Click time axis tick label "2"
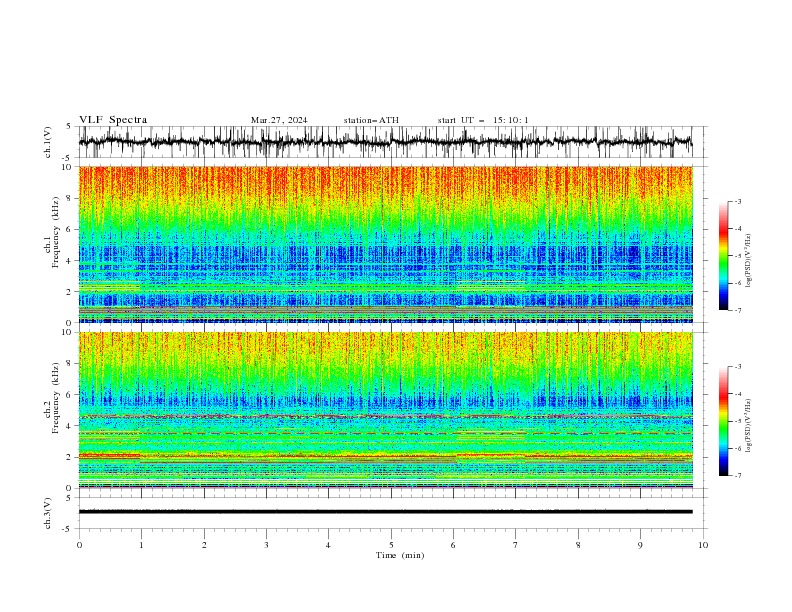The height and width of the screenshot is (612, 792). (205, 545)
